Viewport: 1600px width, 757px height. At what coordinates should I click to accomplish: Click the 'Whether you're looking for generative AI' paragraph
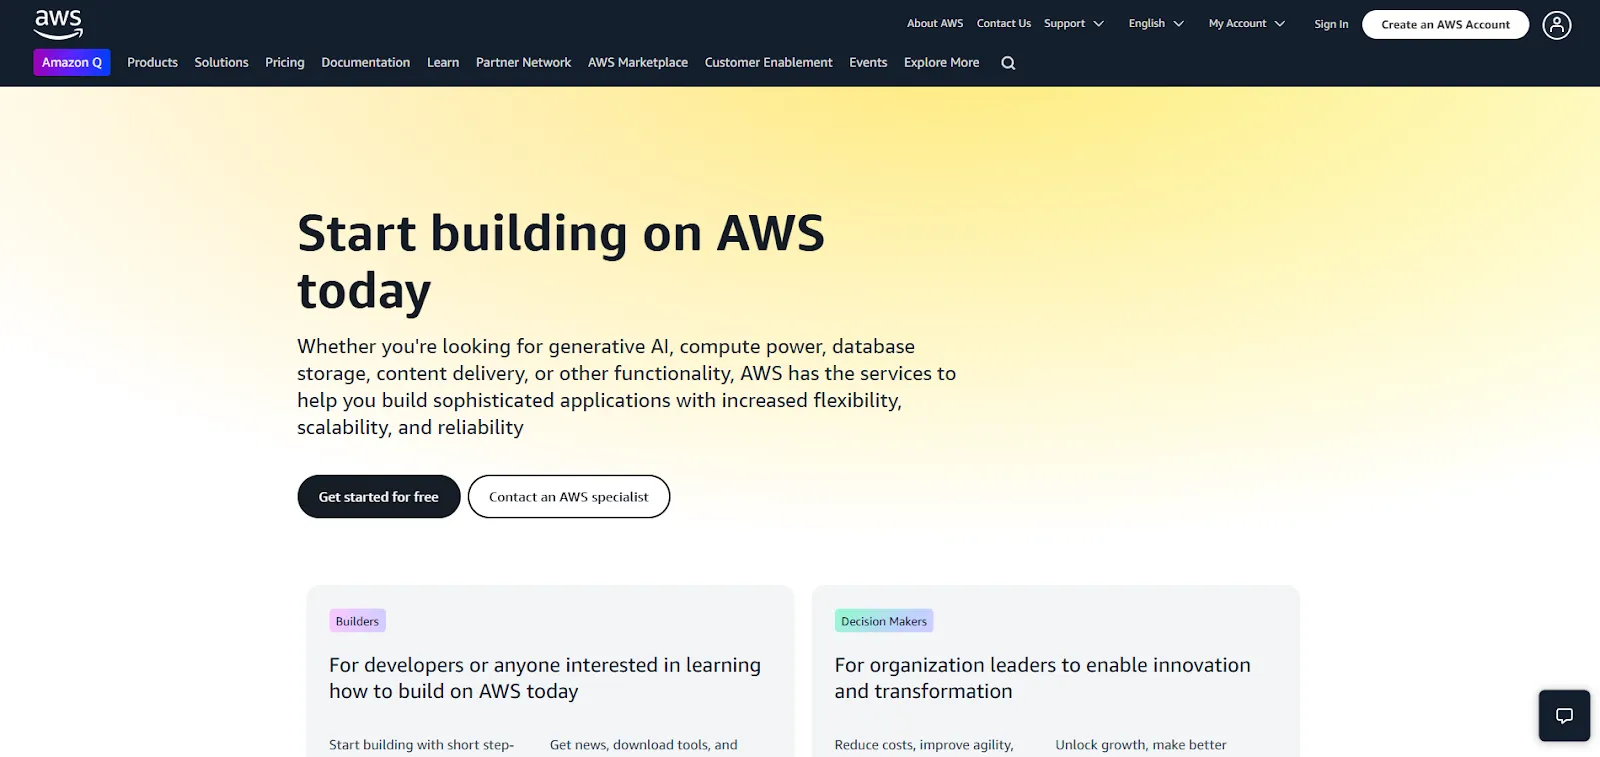(x=626, y=387)
